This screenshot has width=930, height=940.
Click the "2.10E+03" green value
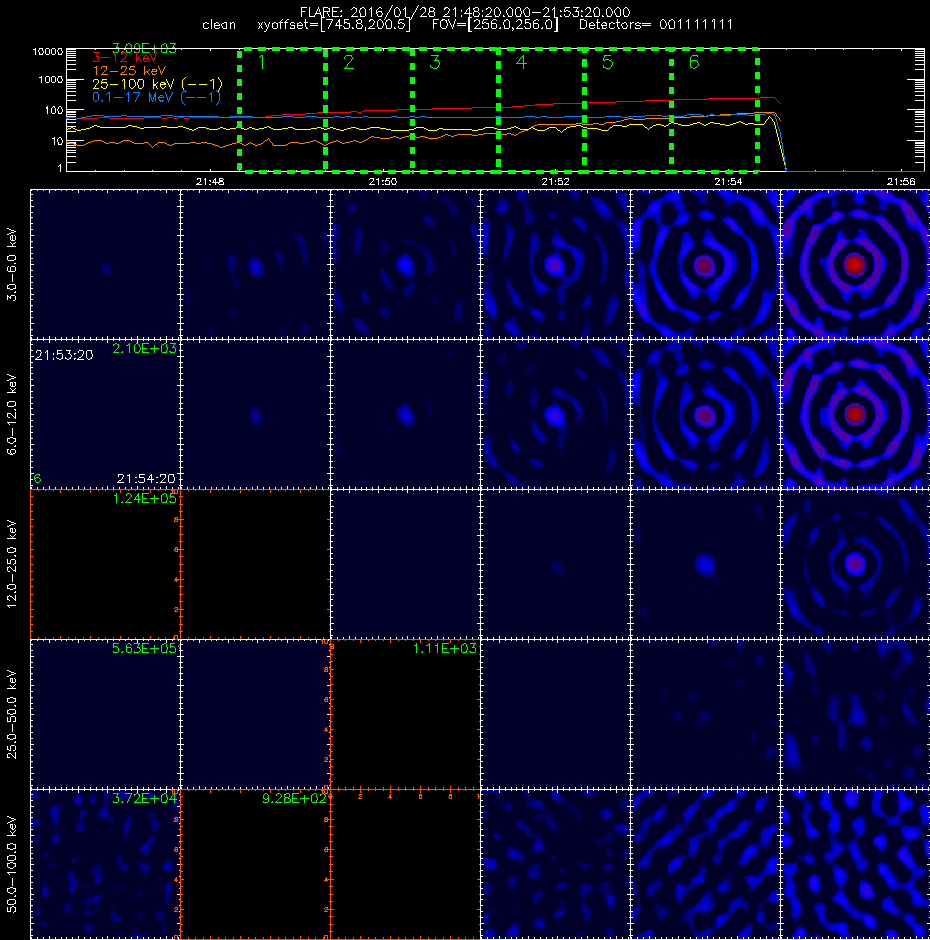pyautogui.click(x=145, y=348)
